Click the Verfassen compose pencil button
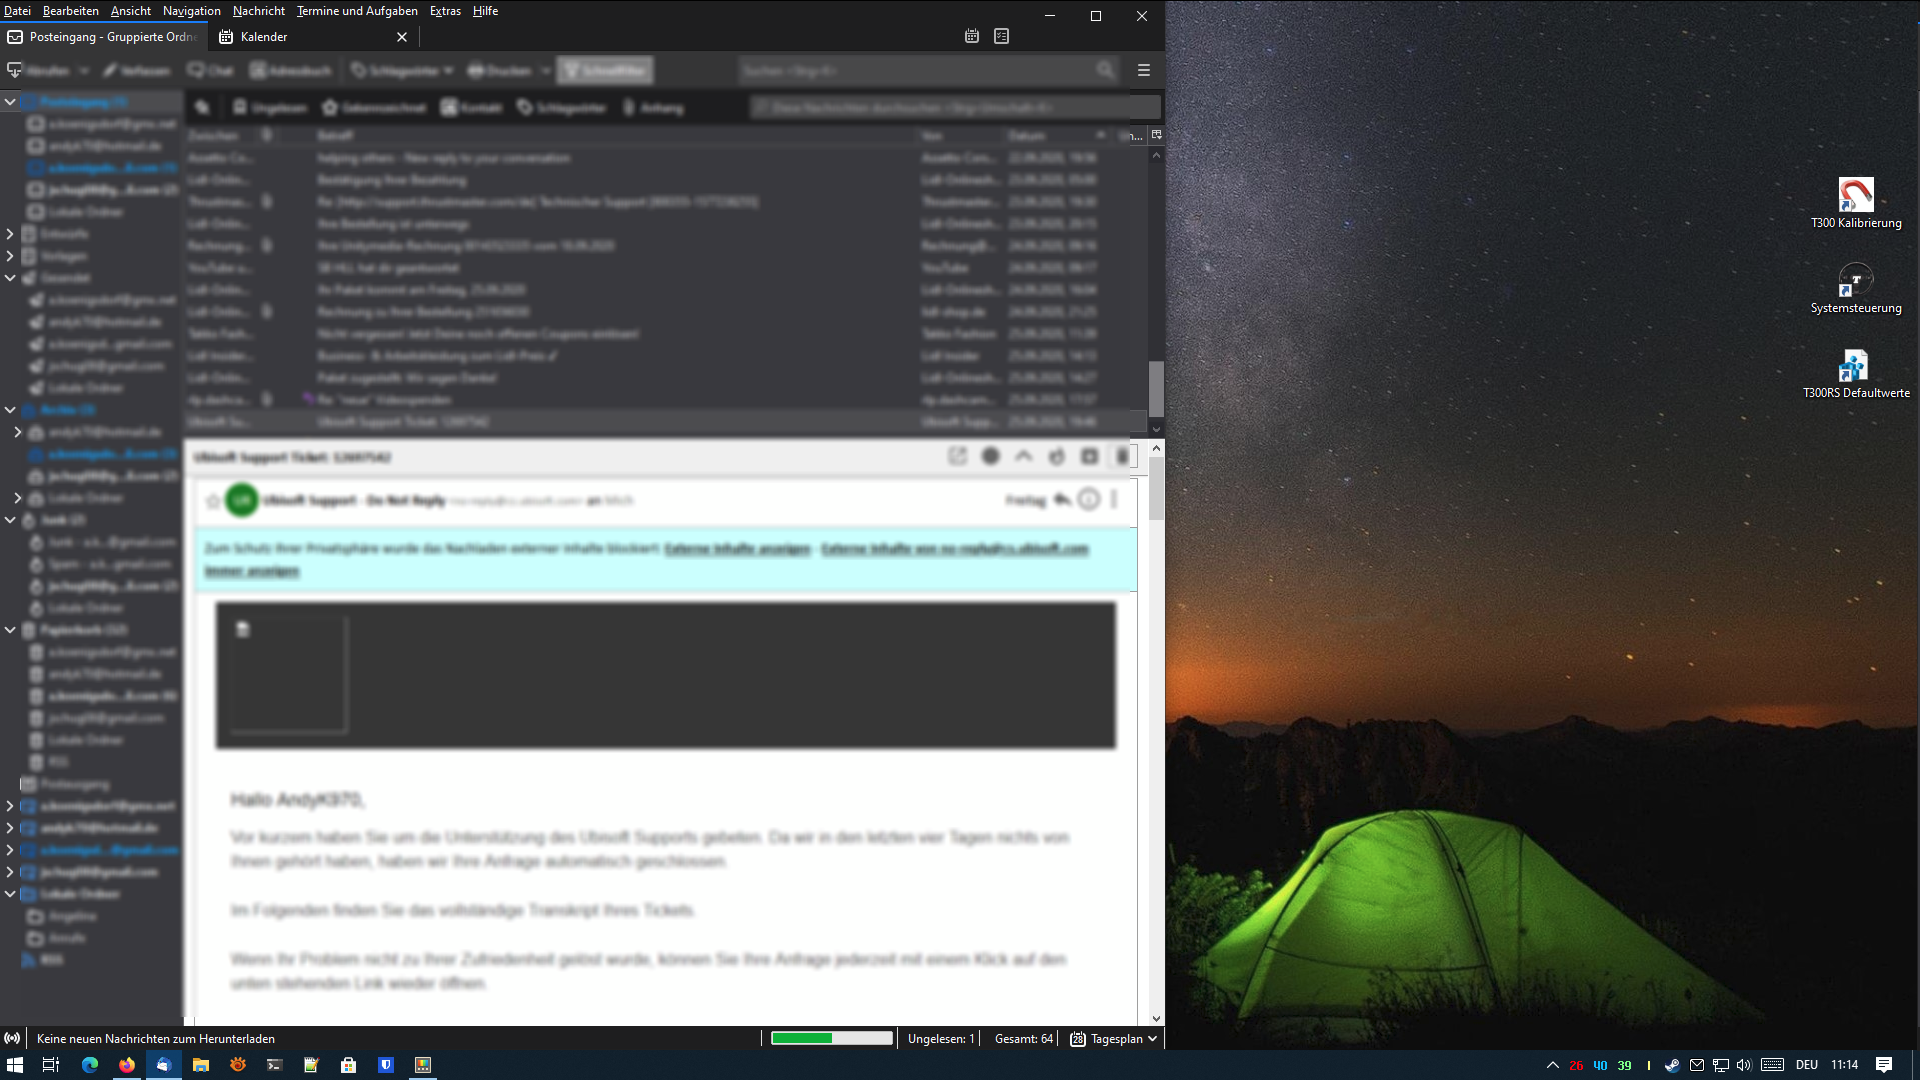 click(135, 71)
